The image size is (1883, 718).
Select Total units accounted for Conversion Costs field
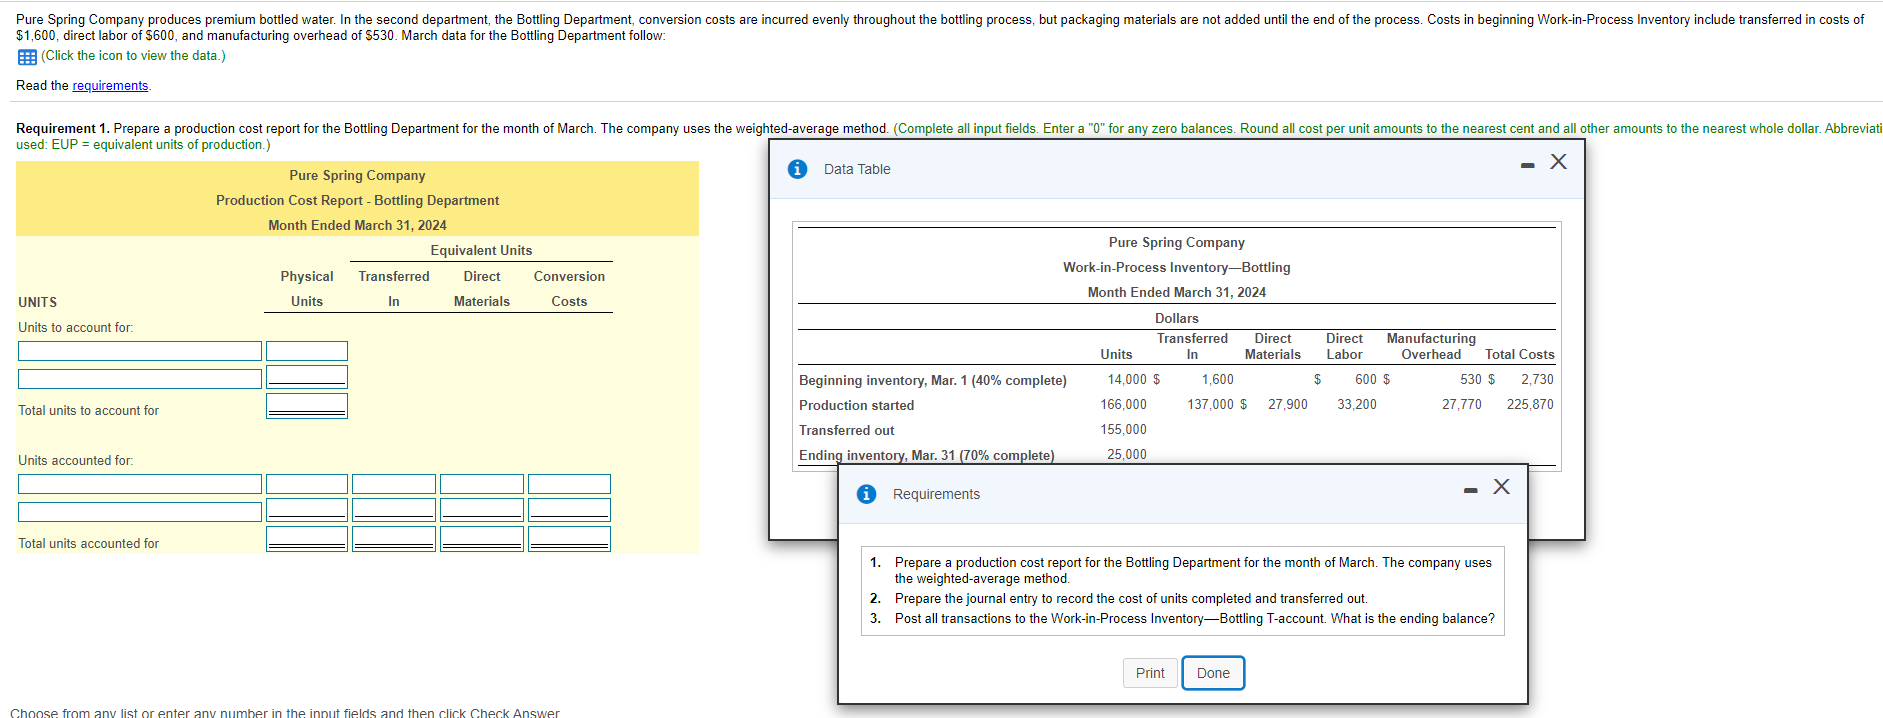point(569,539)
